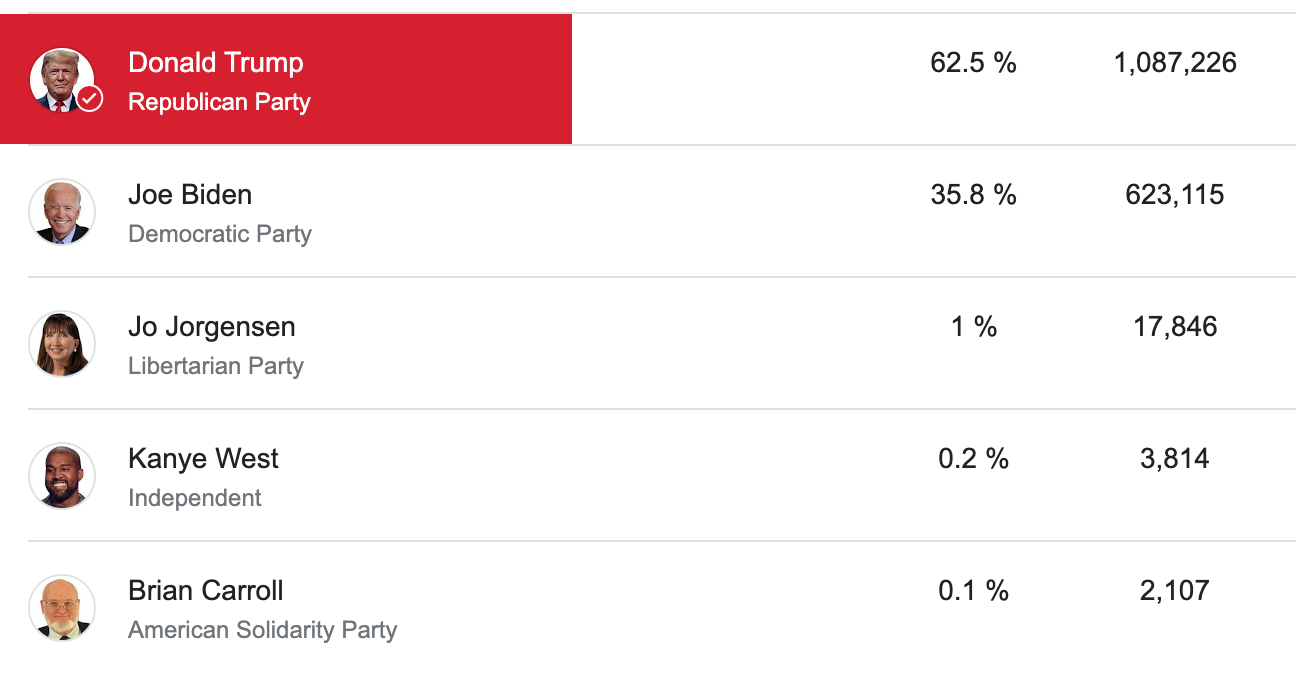Click the Libertarian Party label

click(216, 366)
